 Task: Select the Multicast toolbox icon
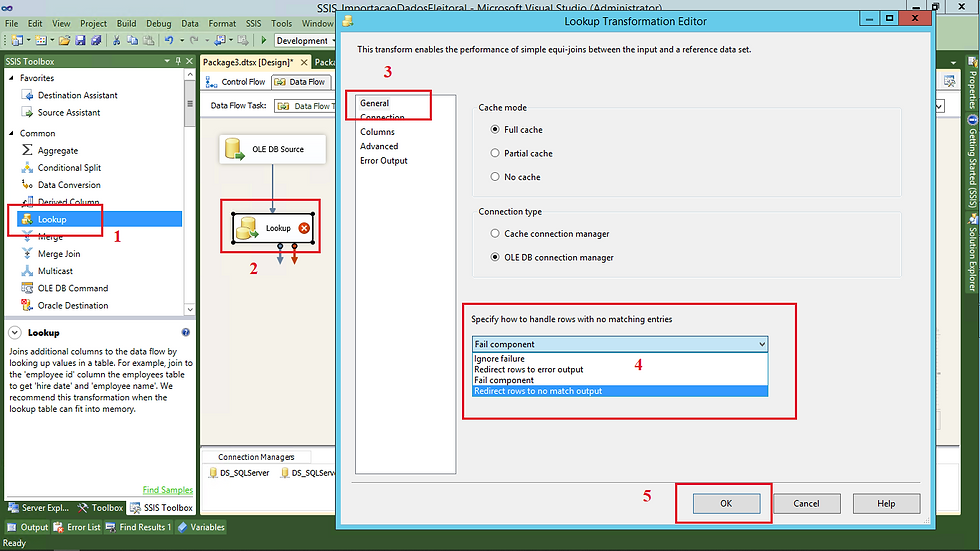pyautogui.click(x=27, y=271)
